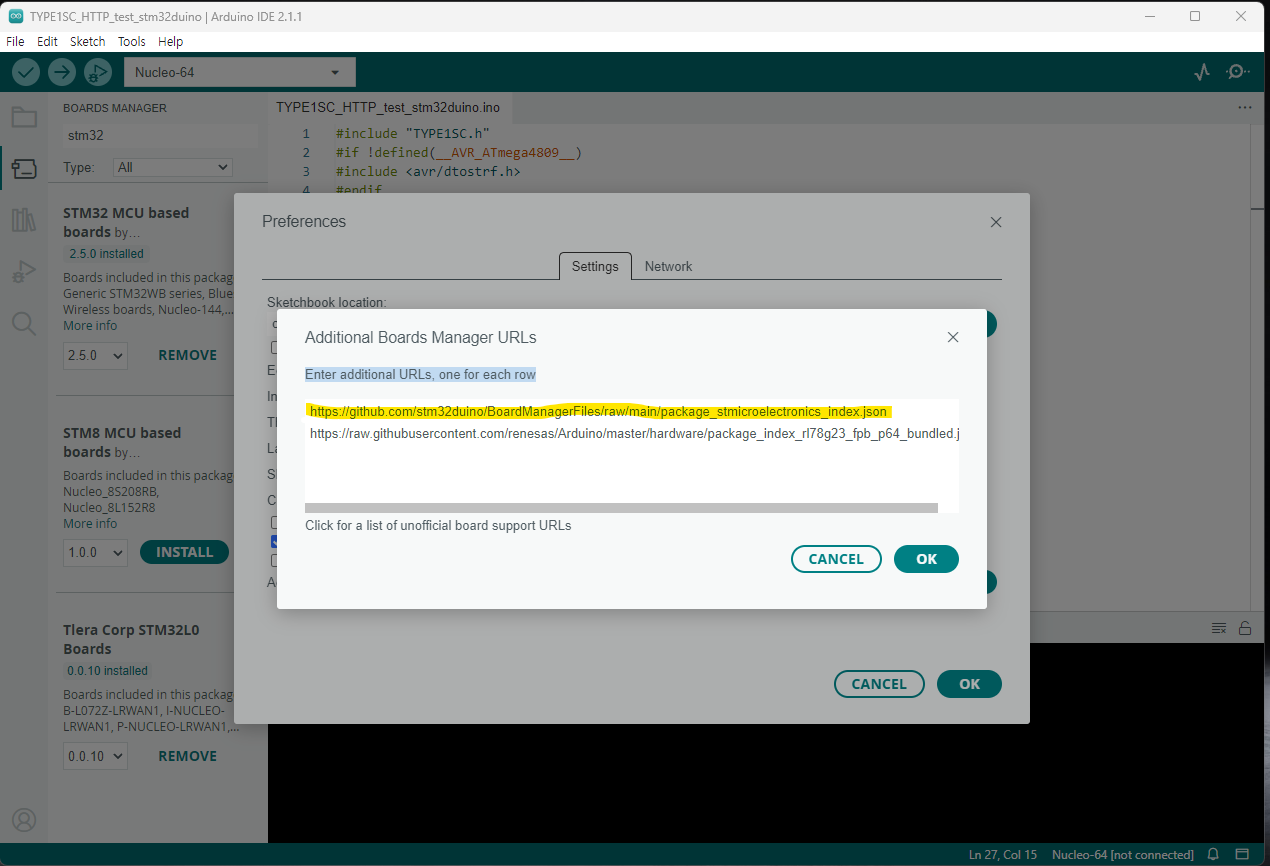Open the Library Manager sidebar icon

pyautogui.click(x=24, y=220)
